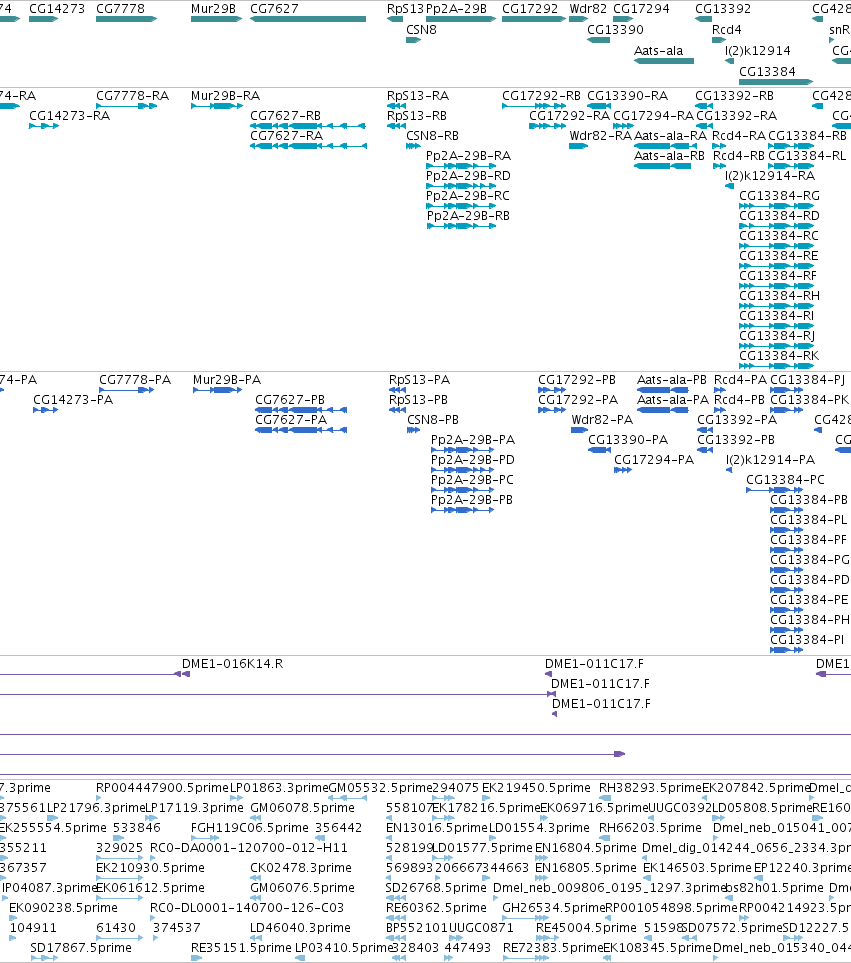This screenshot has height=963, width=851.
Task: Click protein Mur29B-PA label
Action: point(227,380)
